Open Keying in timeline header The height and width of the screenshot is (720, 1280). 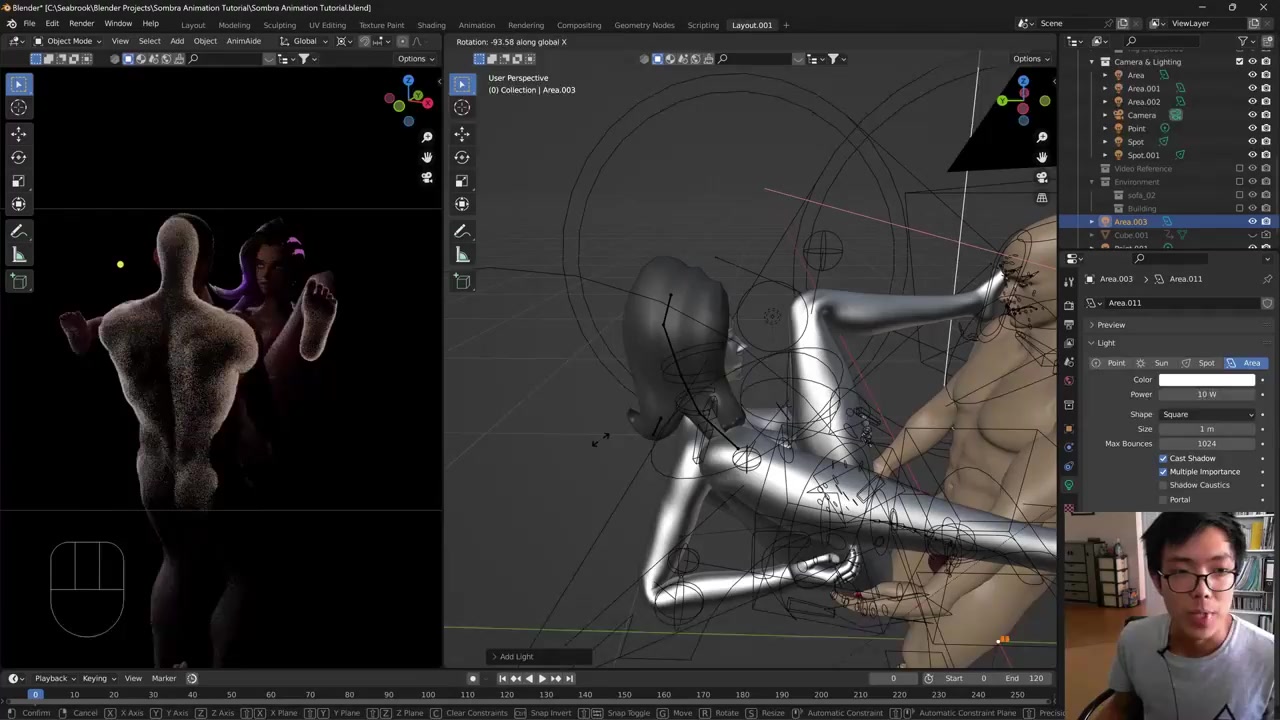[x=95, y=678]
